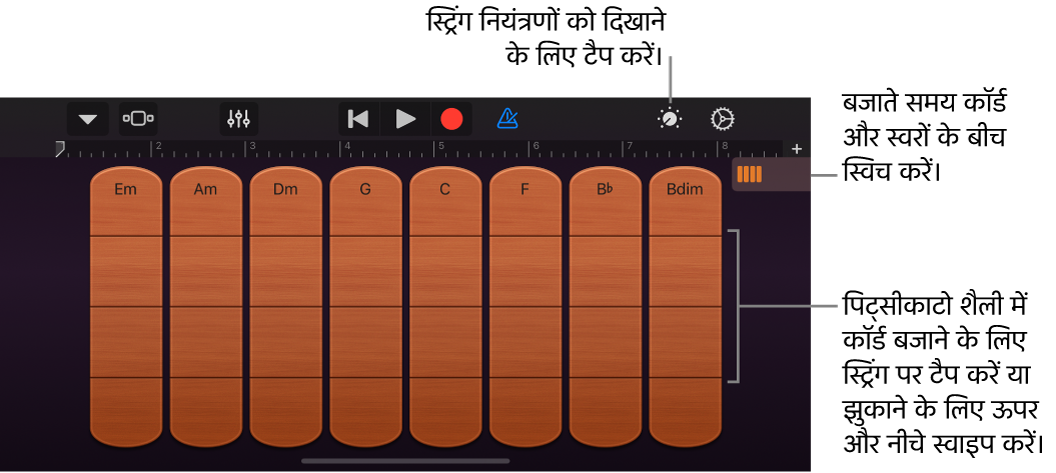The width and height of the screenshot is (1056, 473).
Task: Tap the Em chord strip label
Action: [126, 189]
